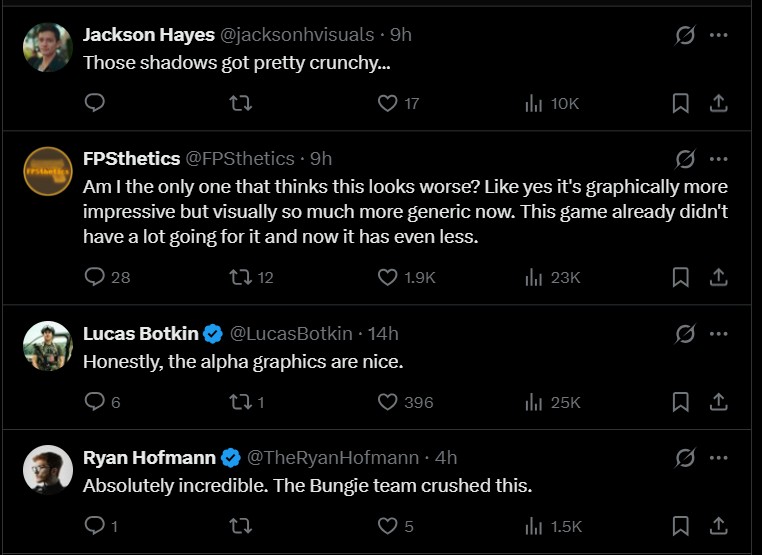Reply to Jackson Hayes's tweet
Viewport: 762px width, 555px height.
click(95, 103)
